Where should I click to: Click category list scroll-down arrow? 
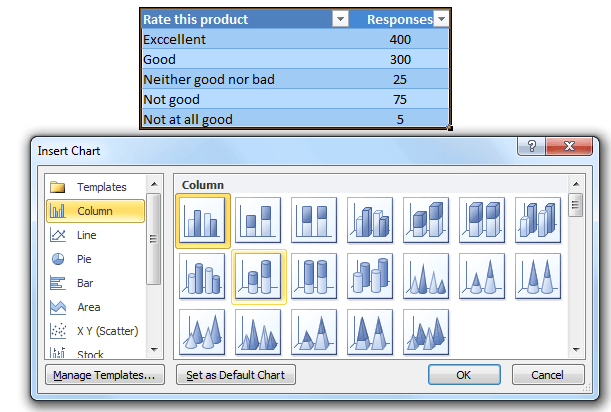coord(154,350)
